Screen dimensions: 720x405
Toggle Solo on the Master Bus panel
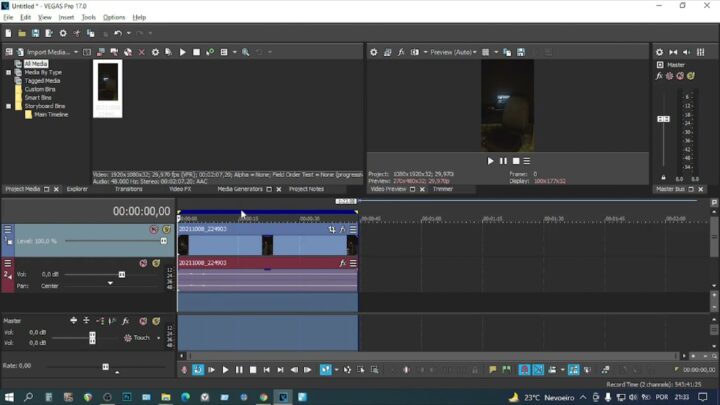pyautogui.click(x=691, y=76)
